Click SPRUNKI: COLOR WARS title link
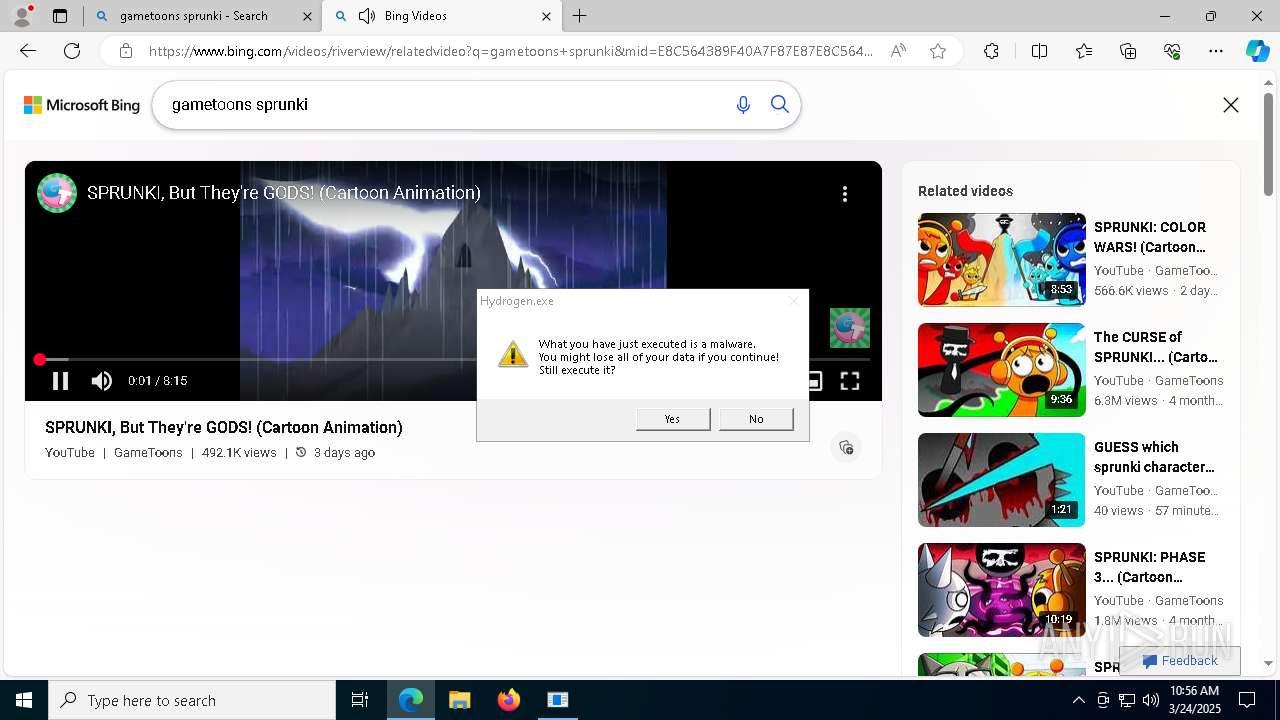 [1150, 237]
